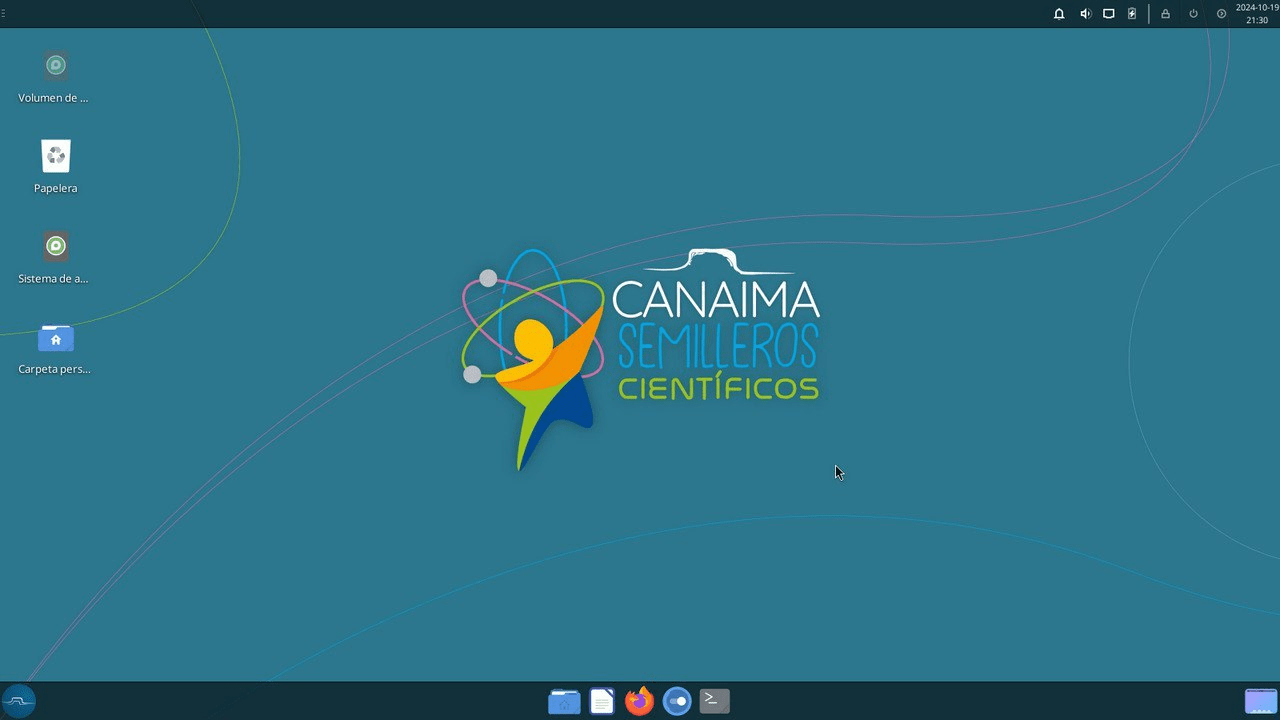Screen dimensions: 1280x720
Task: Expand the panel's circled arrow button
Action: 1221,14
